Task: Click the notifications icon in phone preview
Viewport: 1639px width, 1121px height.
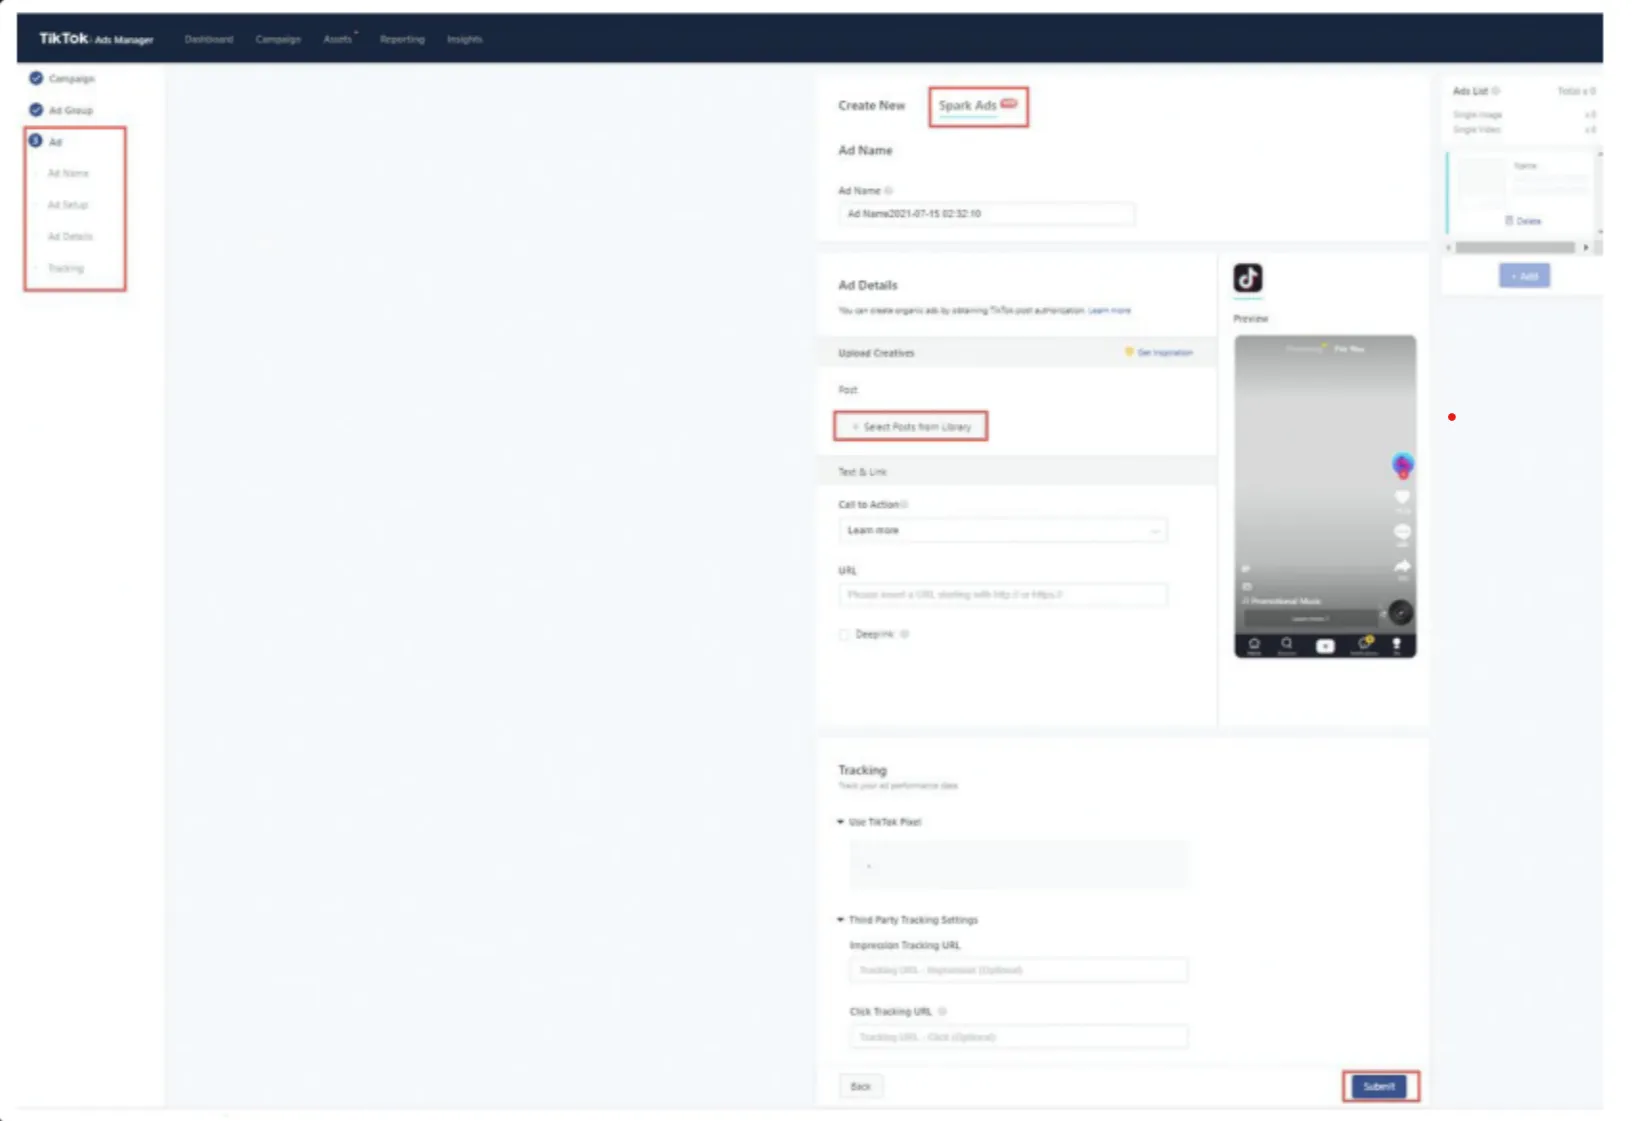Action: 1364,644
